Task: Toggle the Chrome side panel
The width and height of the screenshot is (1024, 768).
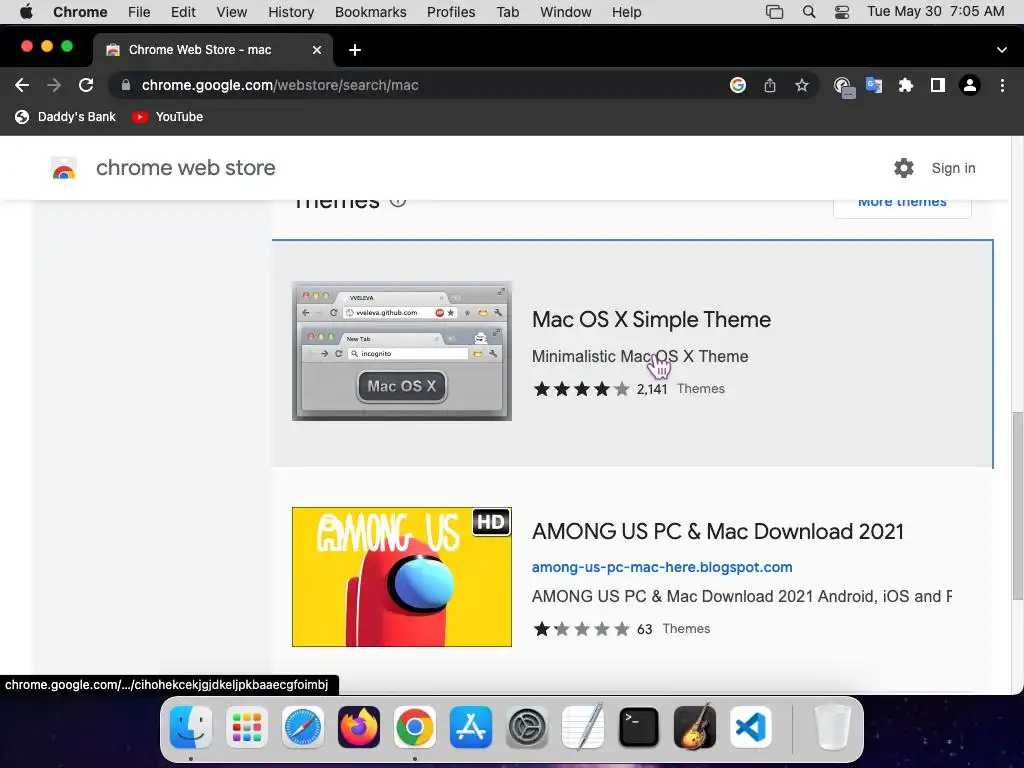Action: point(938,85)
